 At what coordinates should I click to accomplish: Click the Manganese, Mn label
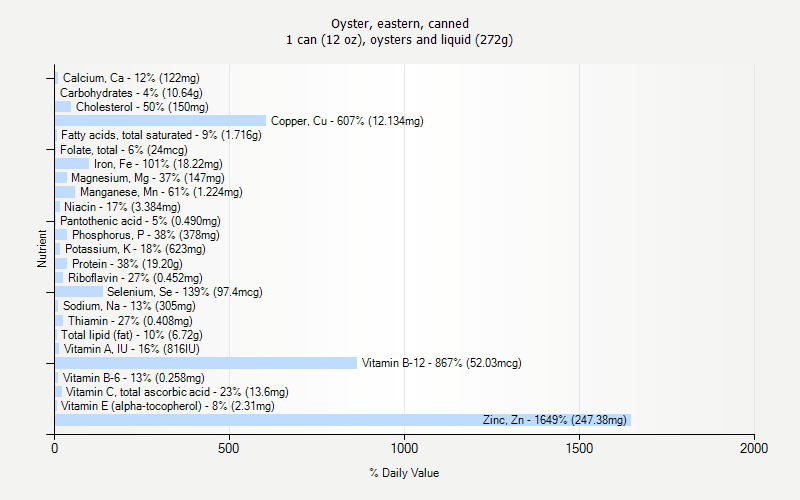161,192
